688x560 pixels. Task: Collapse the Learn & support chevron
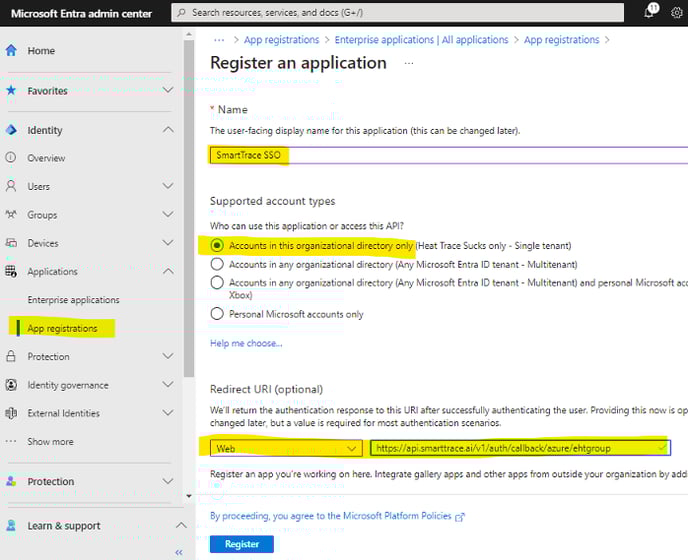[x=181, y=525]
